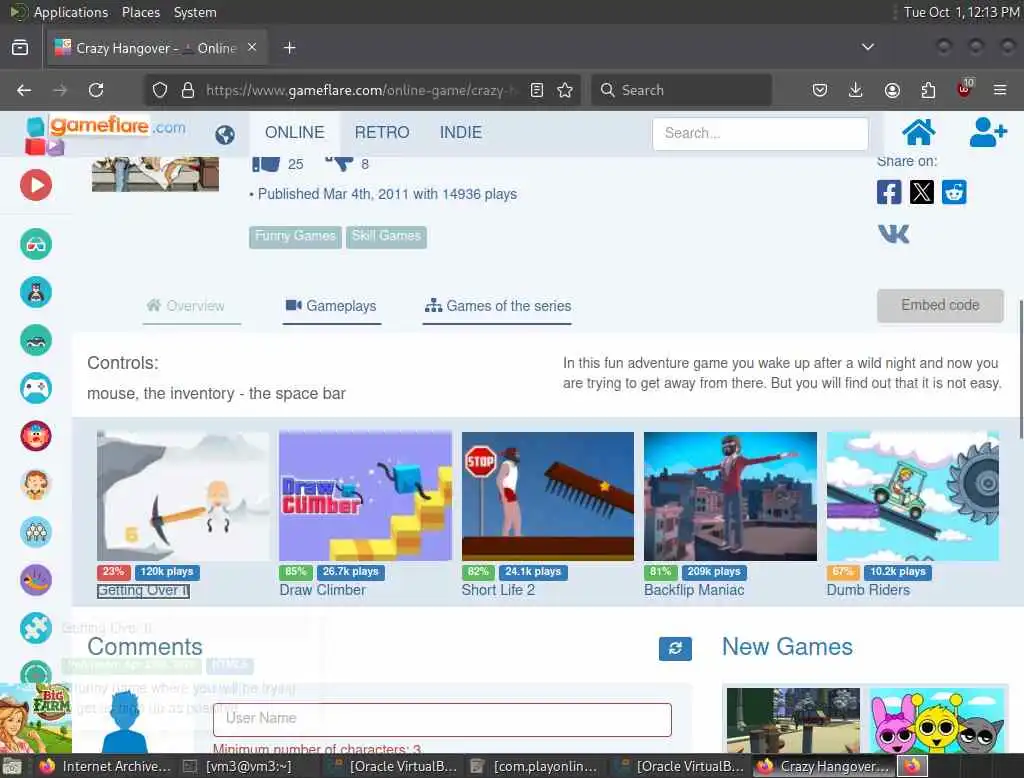
Task: Click the thumbs down dislike icon
Action: 340,163
